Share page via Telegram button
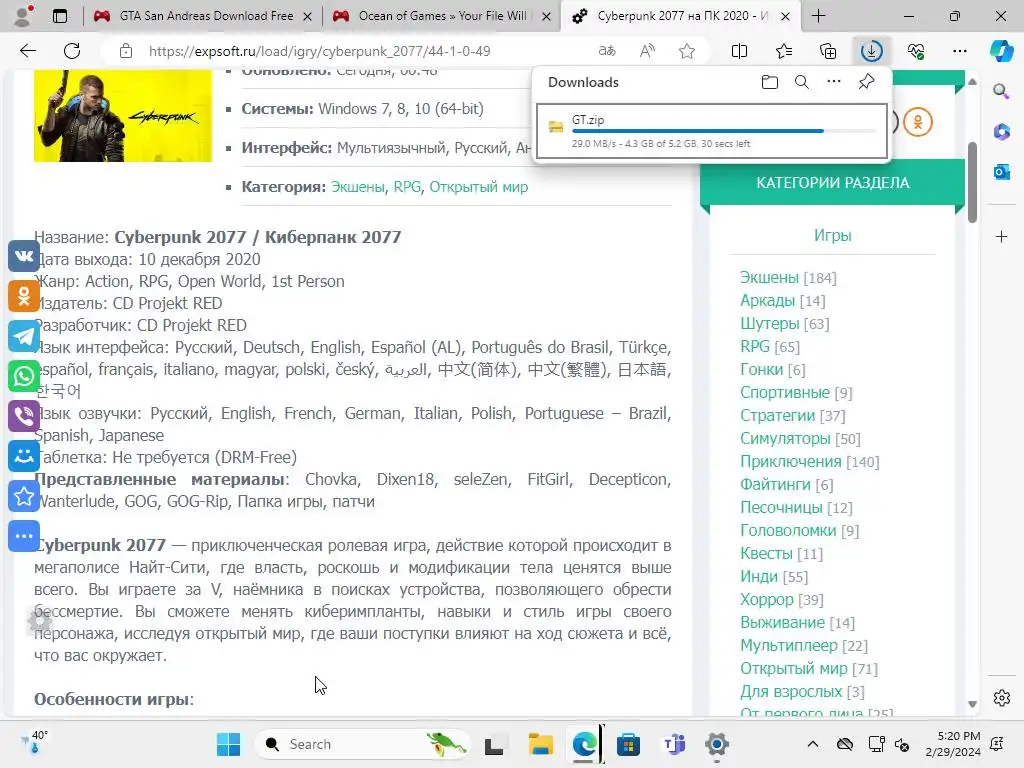 tap(24, 336)
